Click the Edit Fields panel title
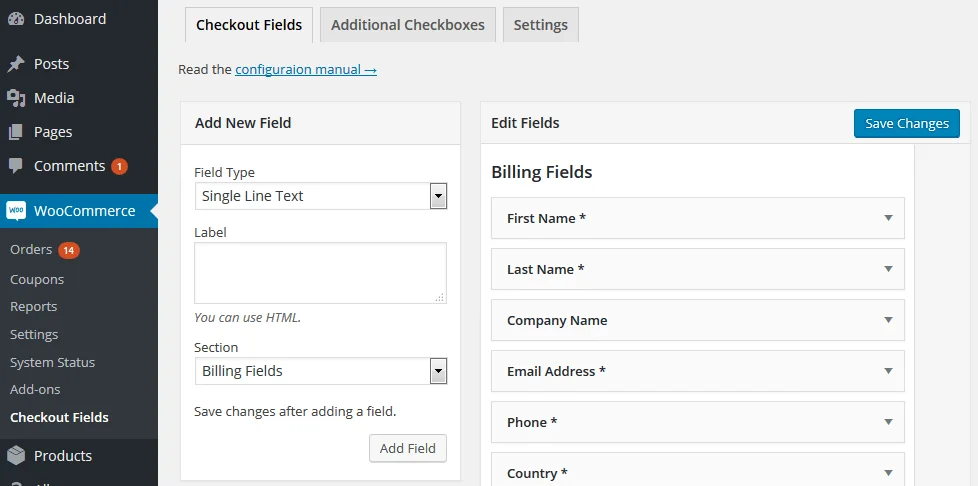Viewport: 978px width, 486px height. click(x=525, y=123)
